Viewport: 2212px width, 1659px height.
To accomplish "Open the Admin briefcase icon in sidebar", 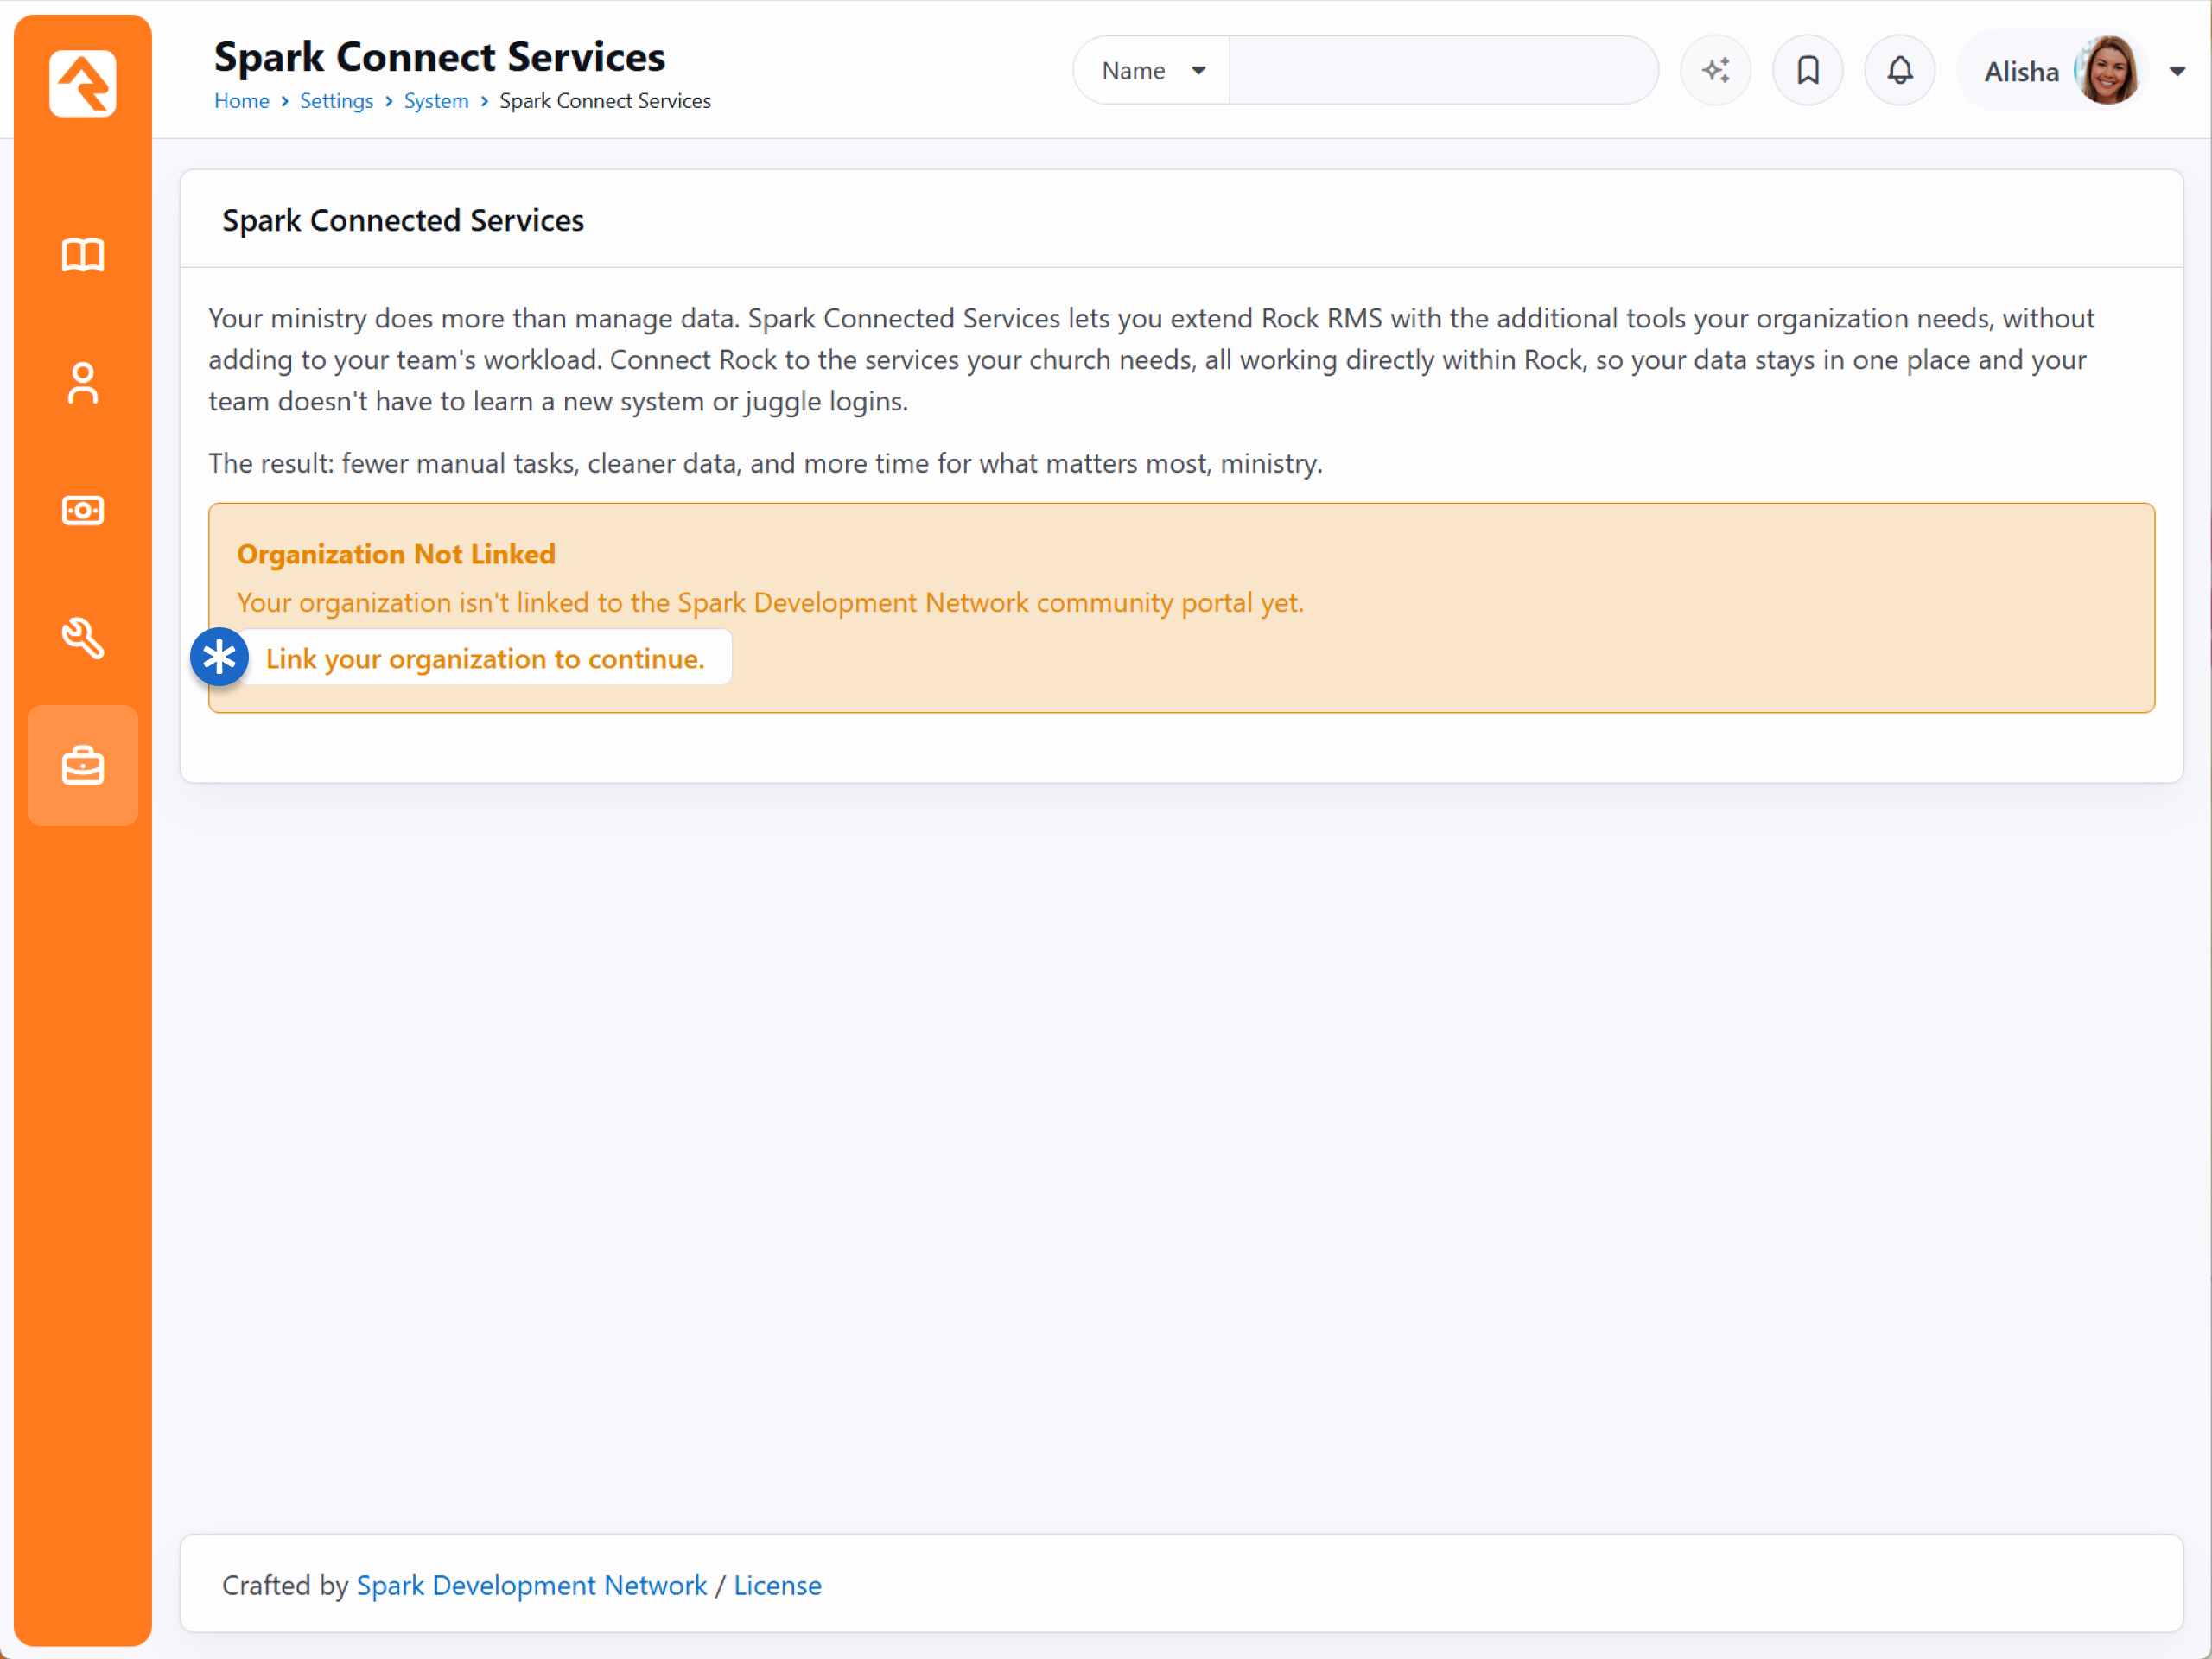I will coord(82,766).
